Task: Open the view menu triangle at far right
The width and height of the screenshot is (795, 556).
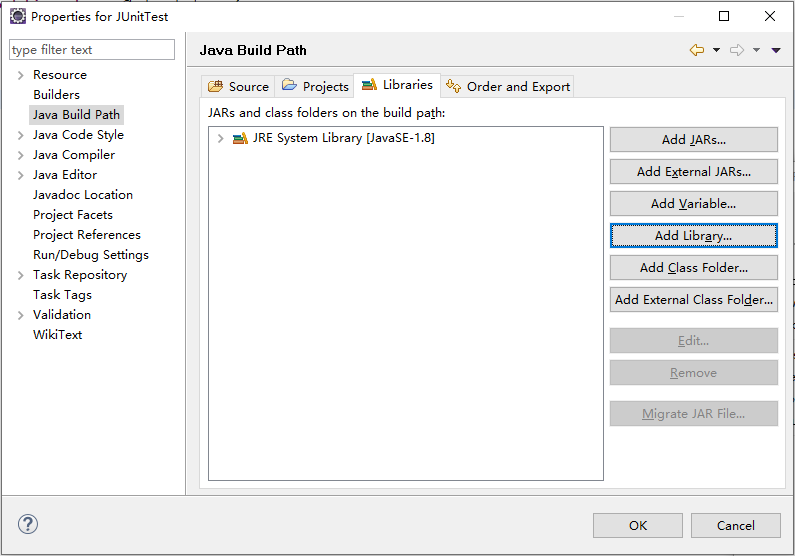Action: 776,50
